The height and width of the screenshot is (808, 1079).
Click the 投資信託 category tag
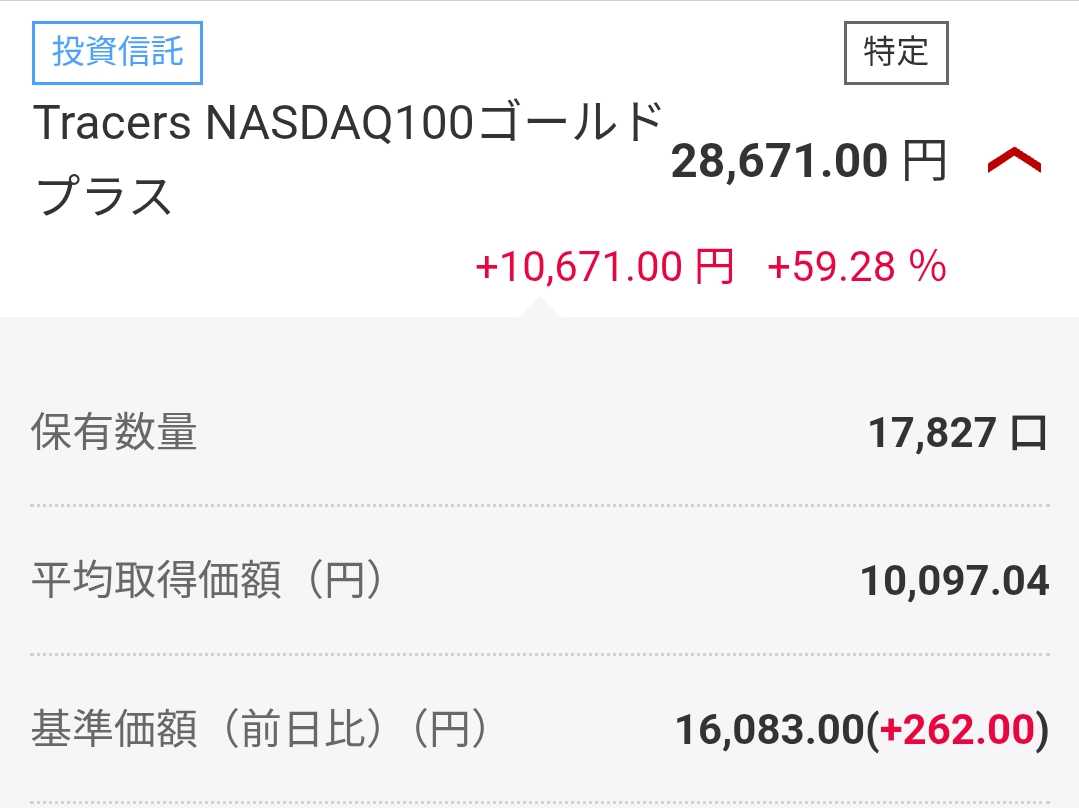pos(118,51)
